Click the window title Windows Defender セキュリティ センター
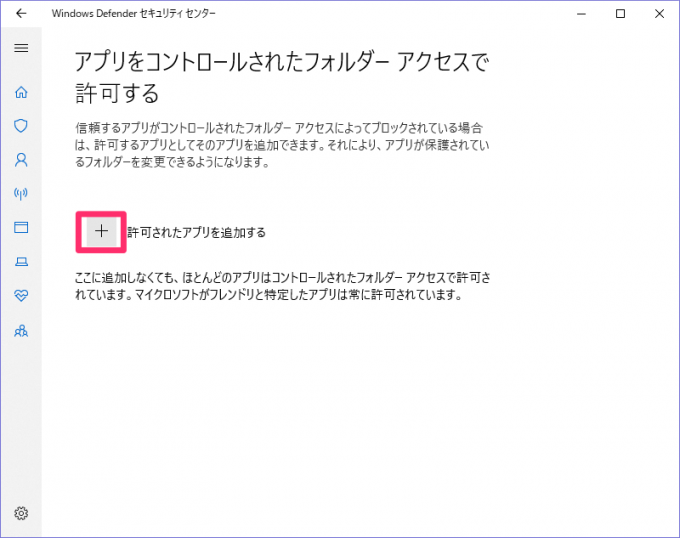The width and height of the screenshot is (680, 538). pyautogui.click(x=134, y=13)
